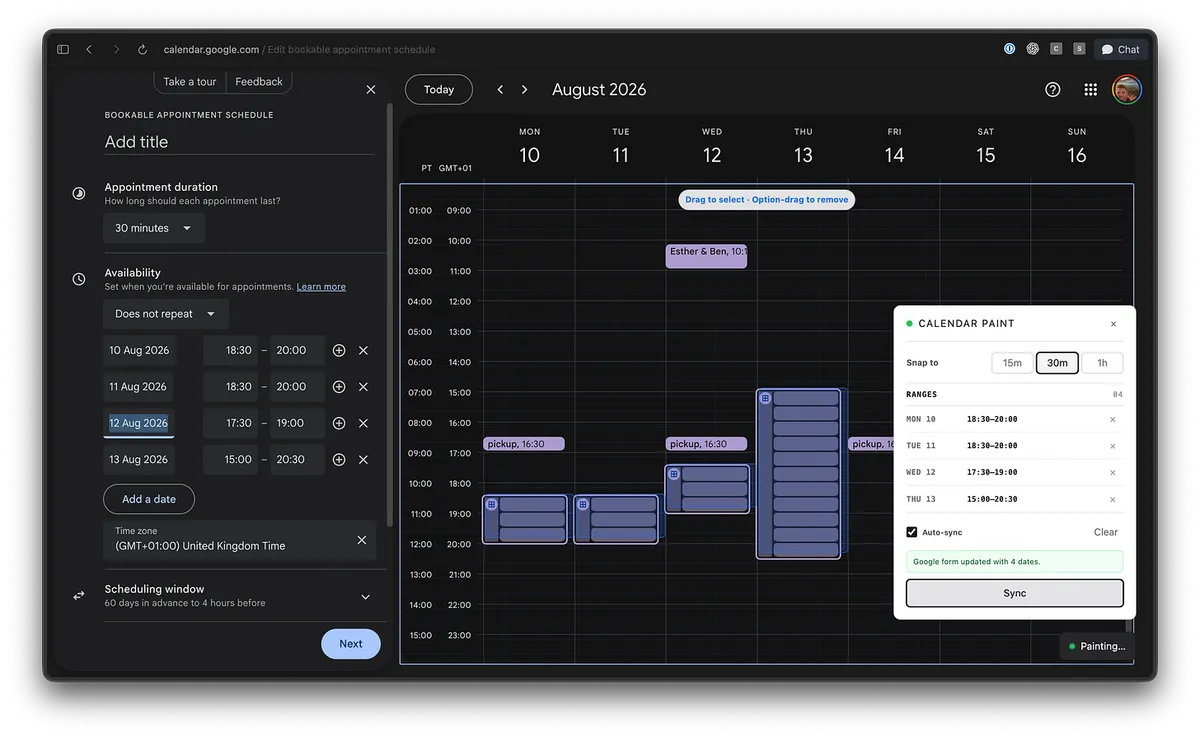Image resolution: width=1200 pixels, height=738 pixels.
Task: Click Take a tour
Action: pyautogui.click(x=190, y=82)
